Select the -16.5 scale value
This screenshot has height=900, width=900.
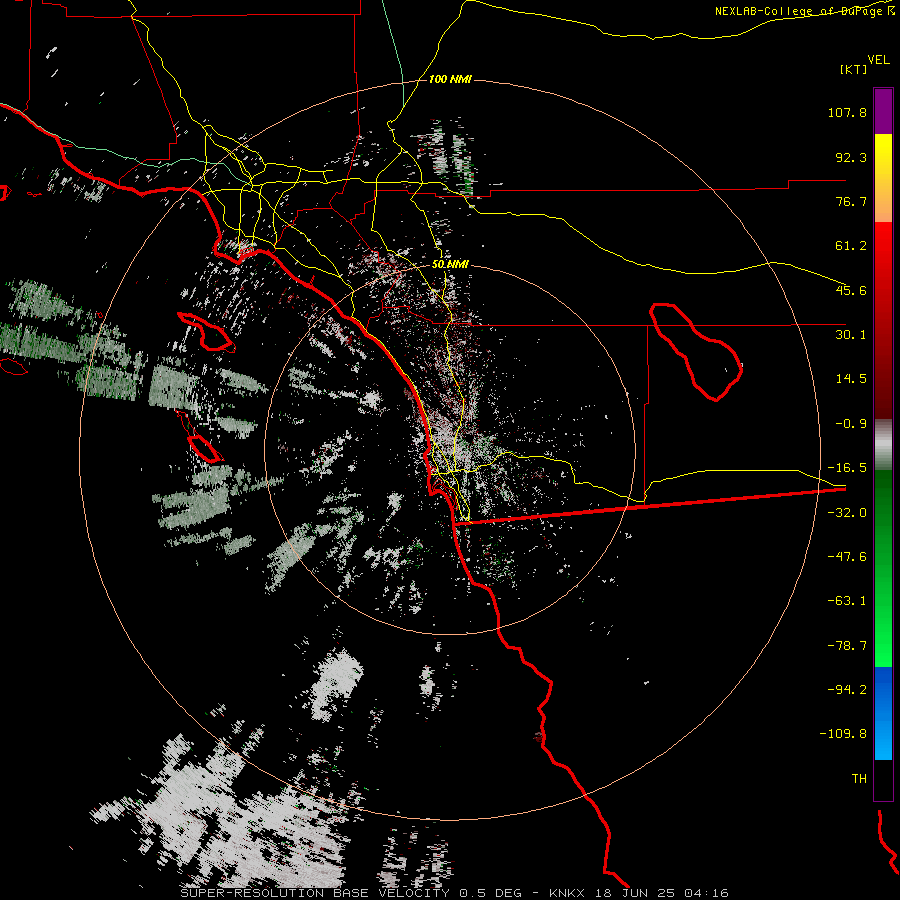(x=847, y=468)
